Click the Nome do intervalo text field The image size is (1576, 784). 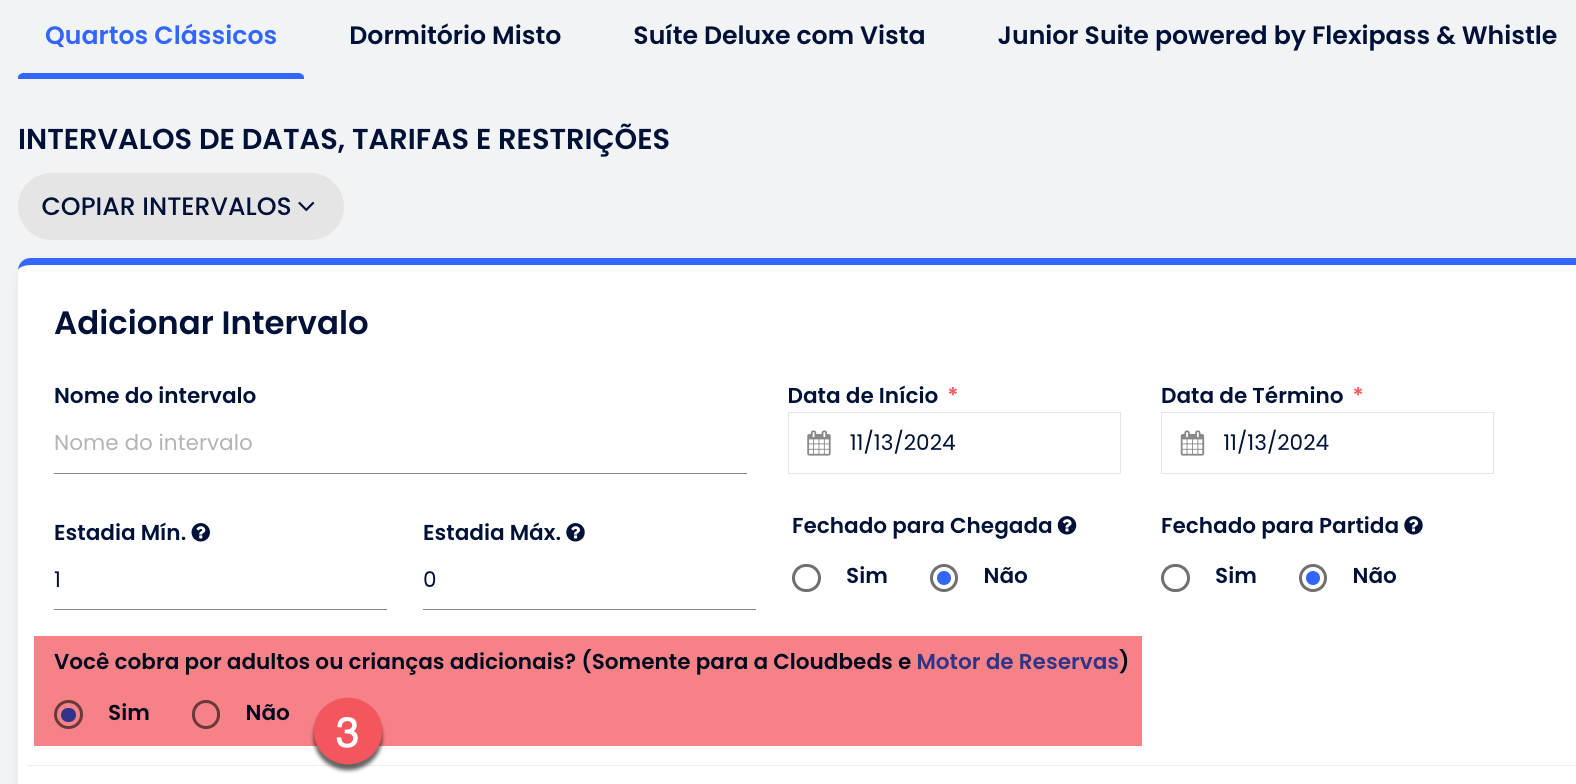tap(400, 443)
